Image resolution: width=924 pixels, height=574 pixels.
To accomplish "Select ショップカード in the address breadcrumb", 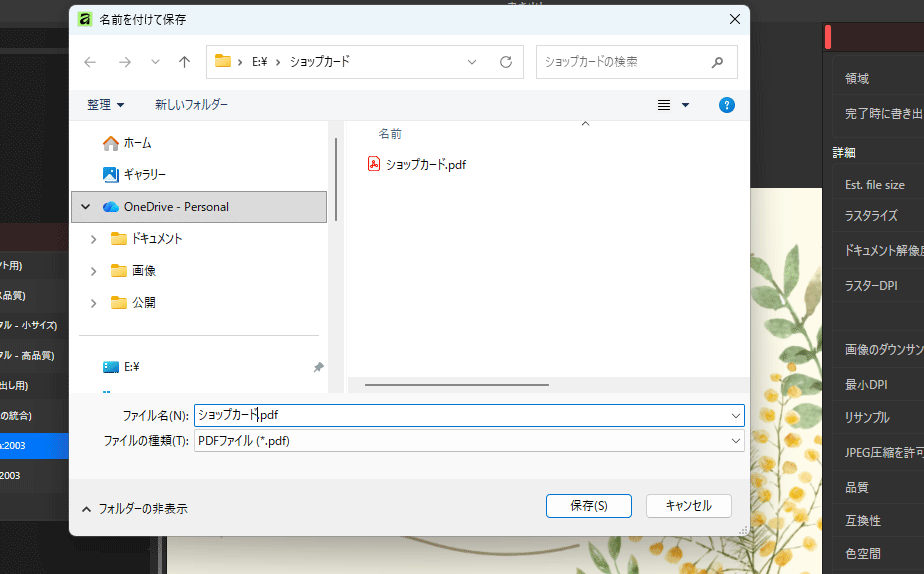I will tap(319, 62).
